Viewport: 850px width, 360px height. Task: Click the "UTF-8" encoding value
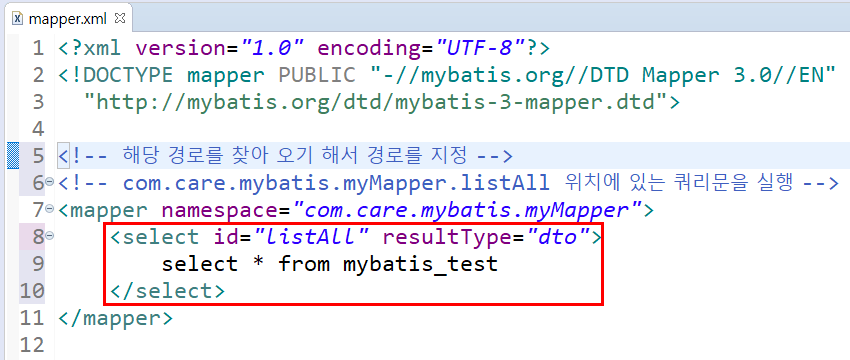pyautogui.click(x=479, y=48)
